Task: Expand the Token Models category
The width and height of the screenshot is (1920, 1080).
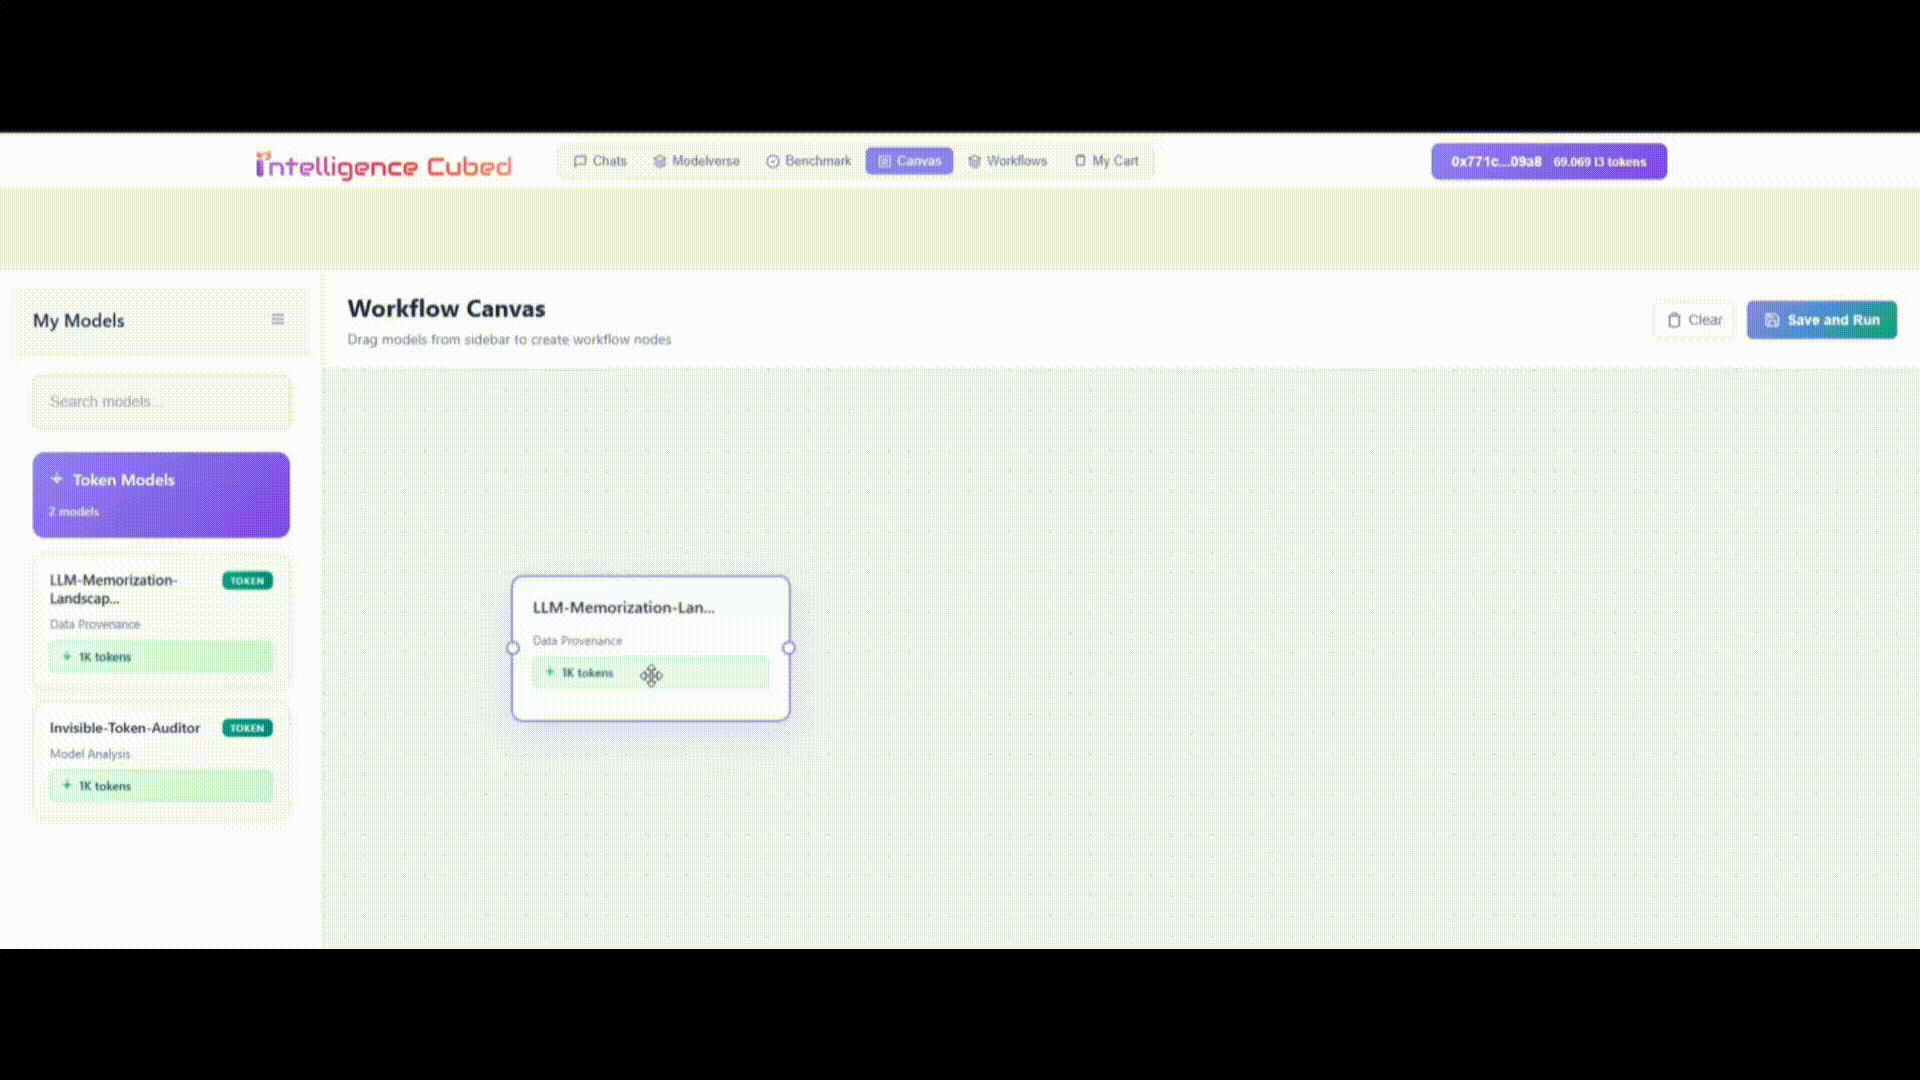Action: point(160,494)
